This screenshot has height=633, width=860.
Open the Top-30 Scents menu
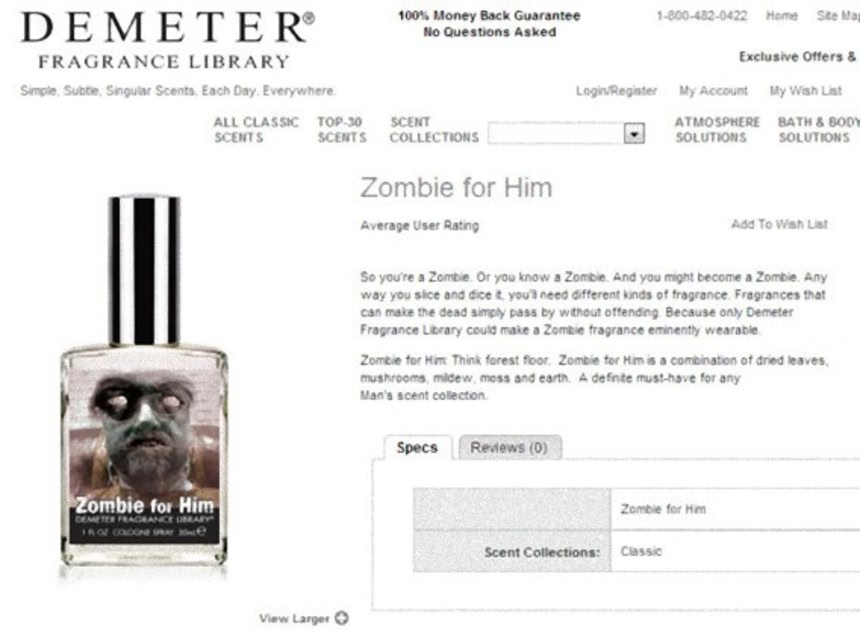point(342,129)
